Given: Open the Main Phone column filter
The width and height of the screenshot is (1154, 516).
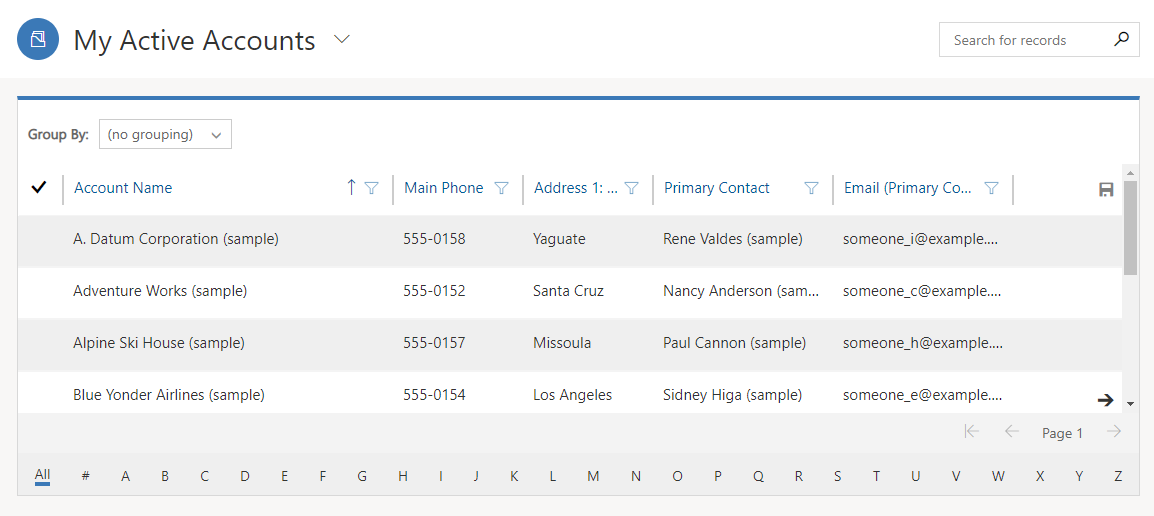Looking at the screenshot, I should click(x=501, y=188).
